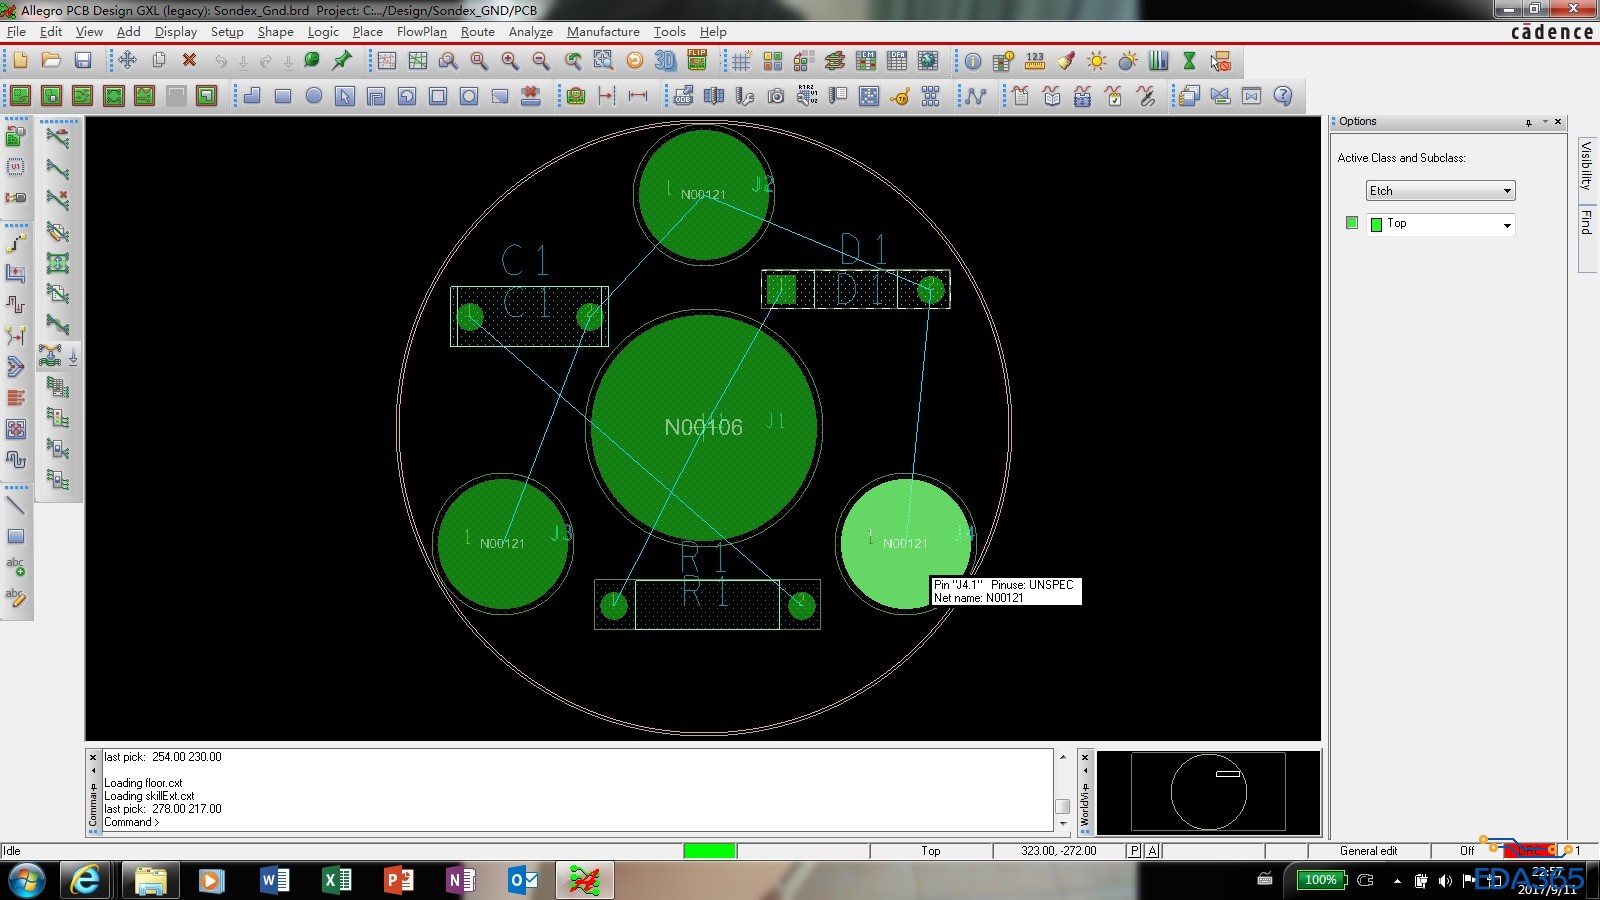Open the Etch active class dropdown

(1440, 191)
